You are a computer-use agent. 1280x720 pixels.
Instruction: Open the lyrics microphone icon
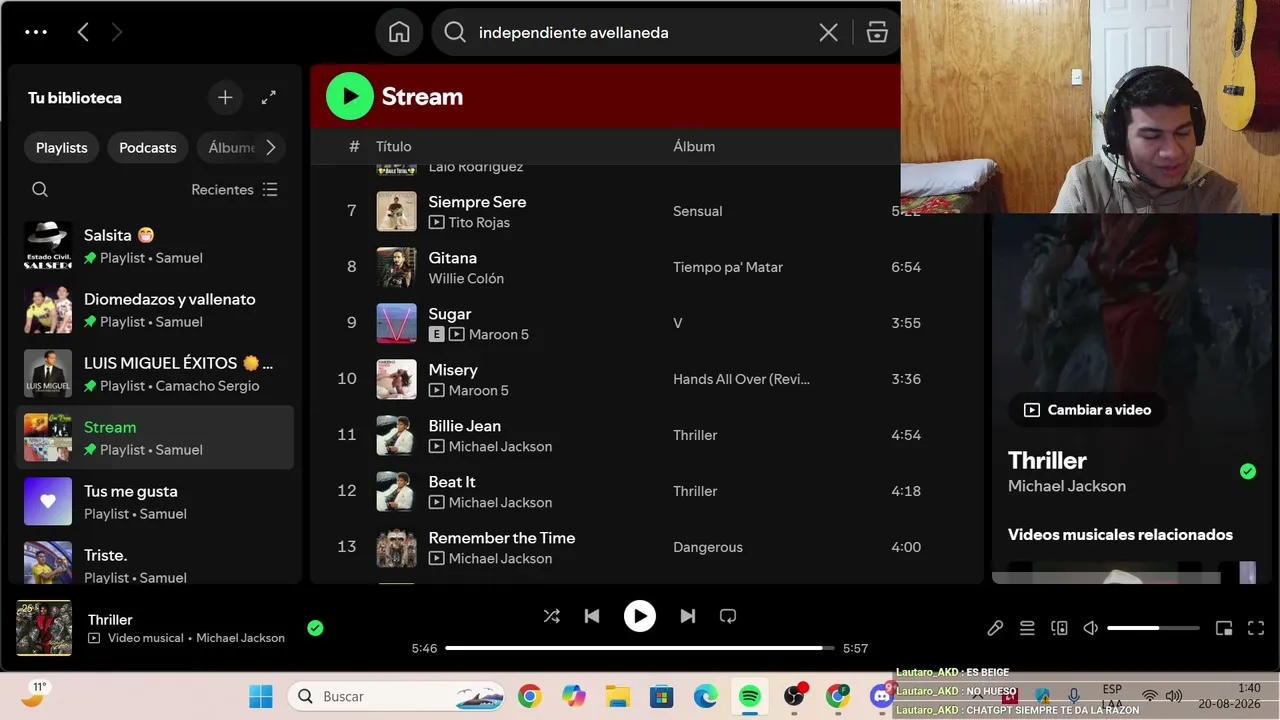point(995,628)
